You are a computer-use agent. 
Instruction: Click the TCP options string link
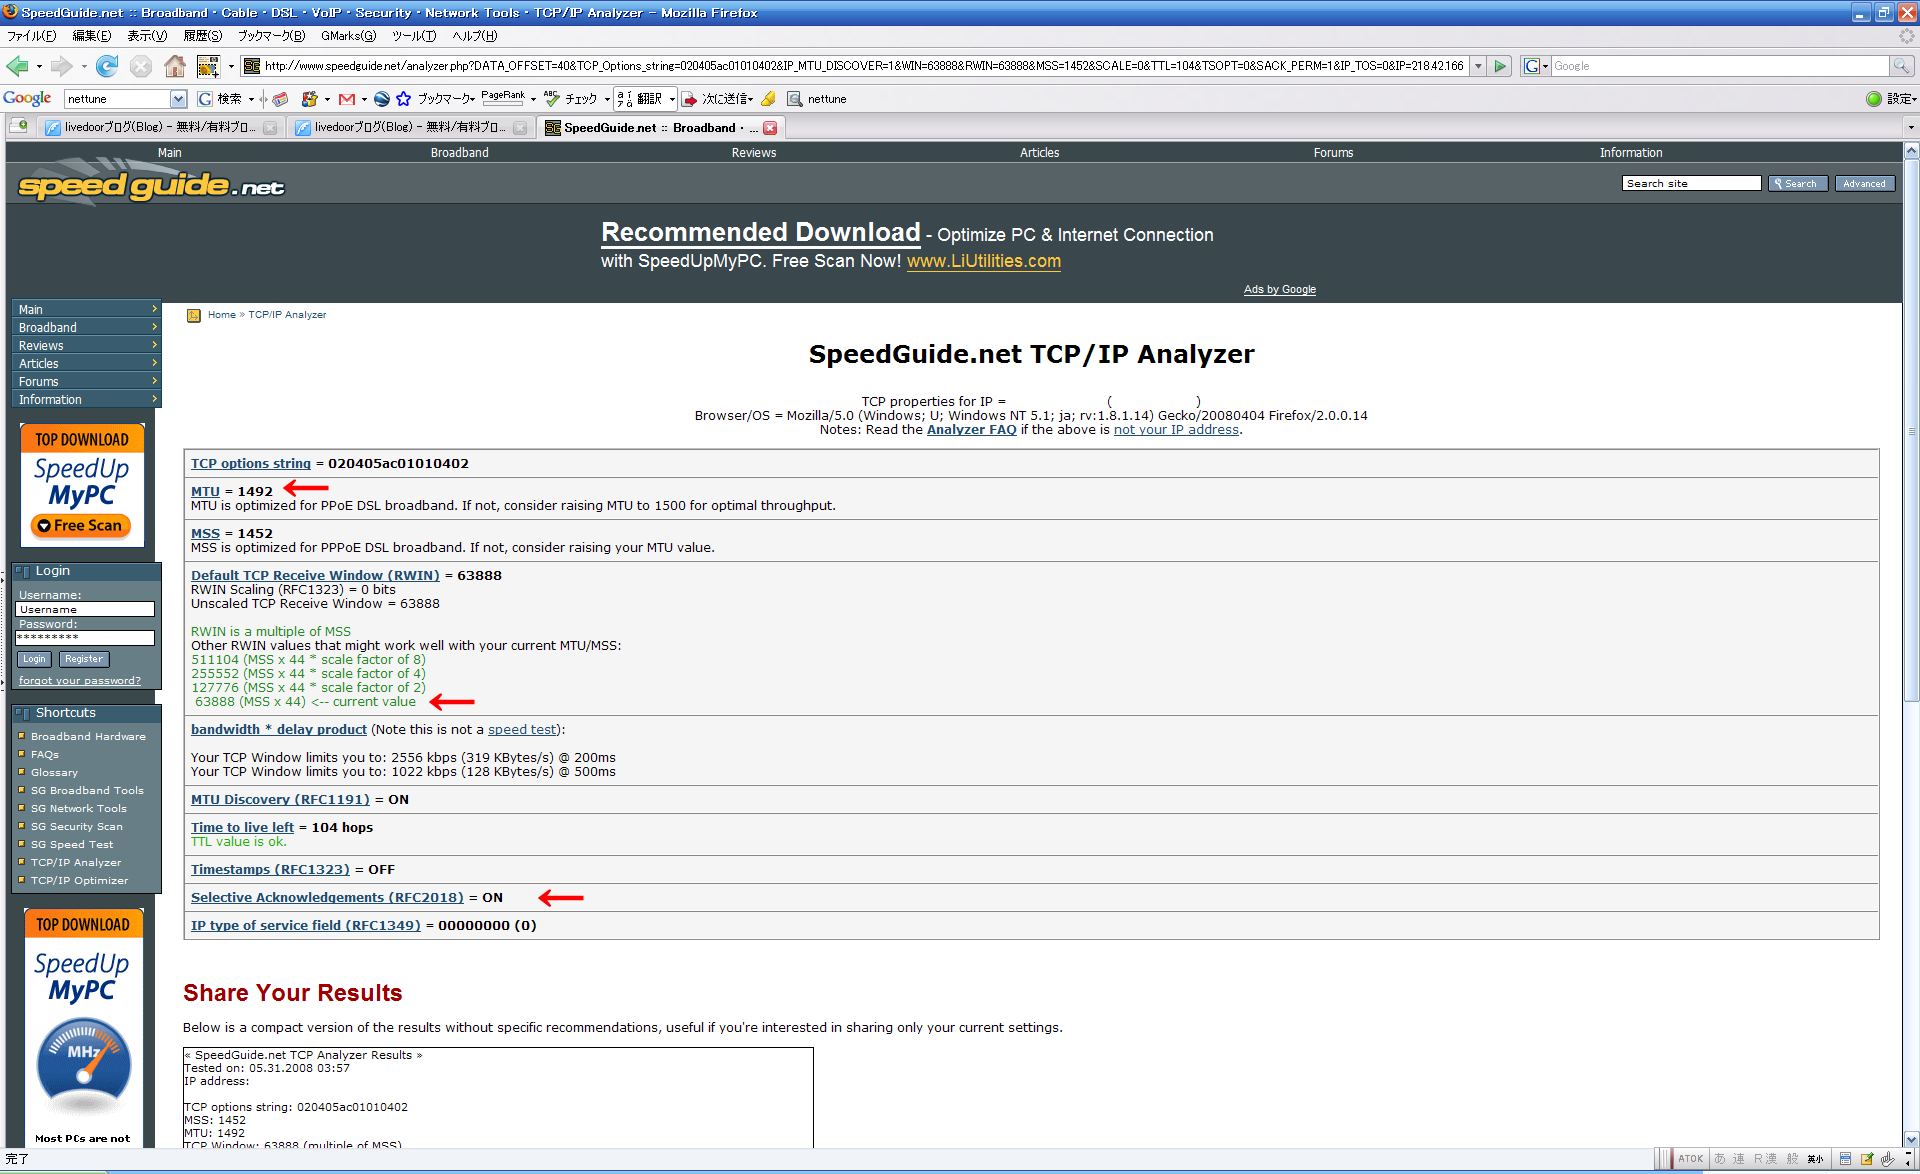click(251, 464)
